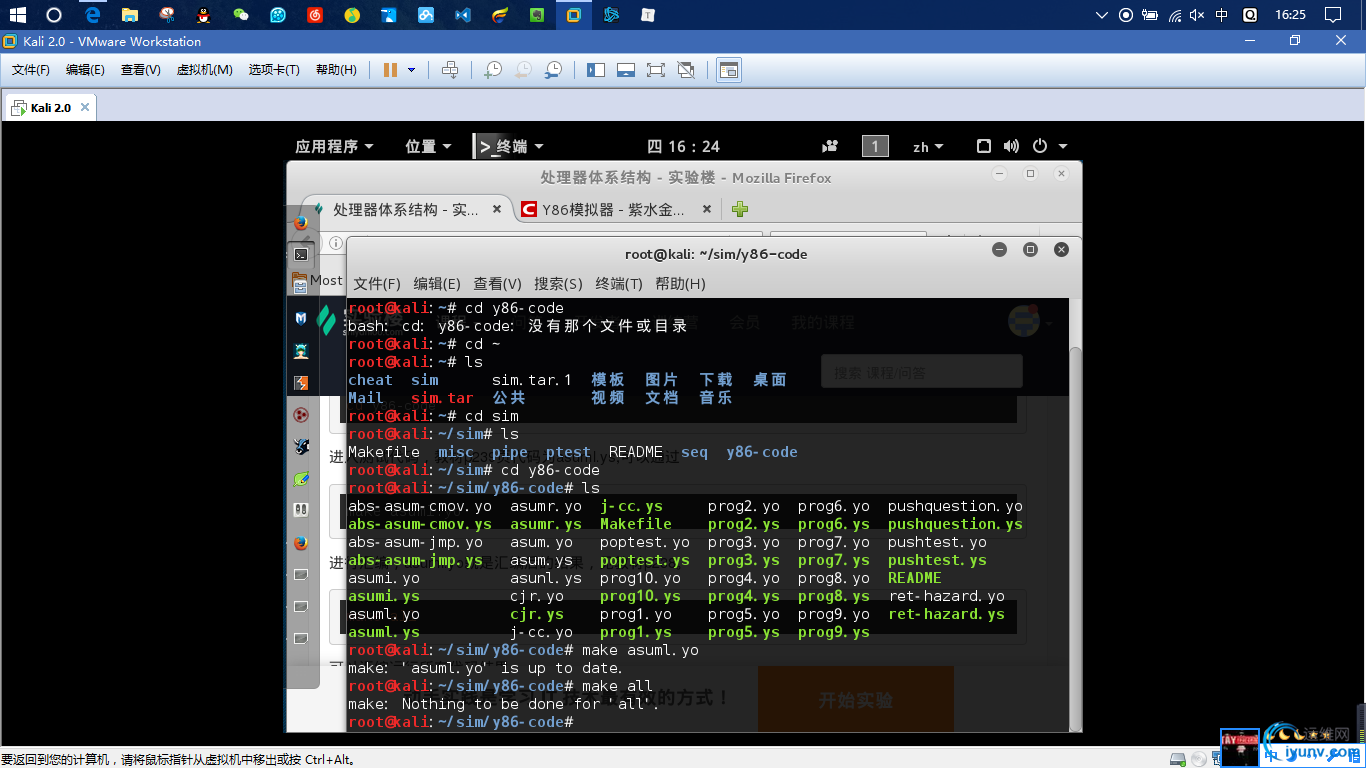Click the volume speaker icon in Kali top bar
The width and height of the screenshot is (1366, 768).
coord(1011,146)
